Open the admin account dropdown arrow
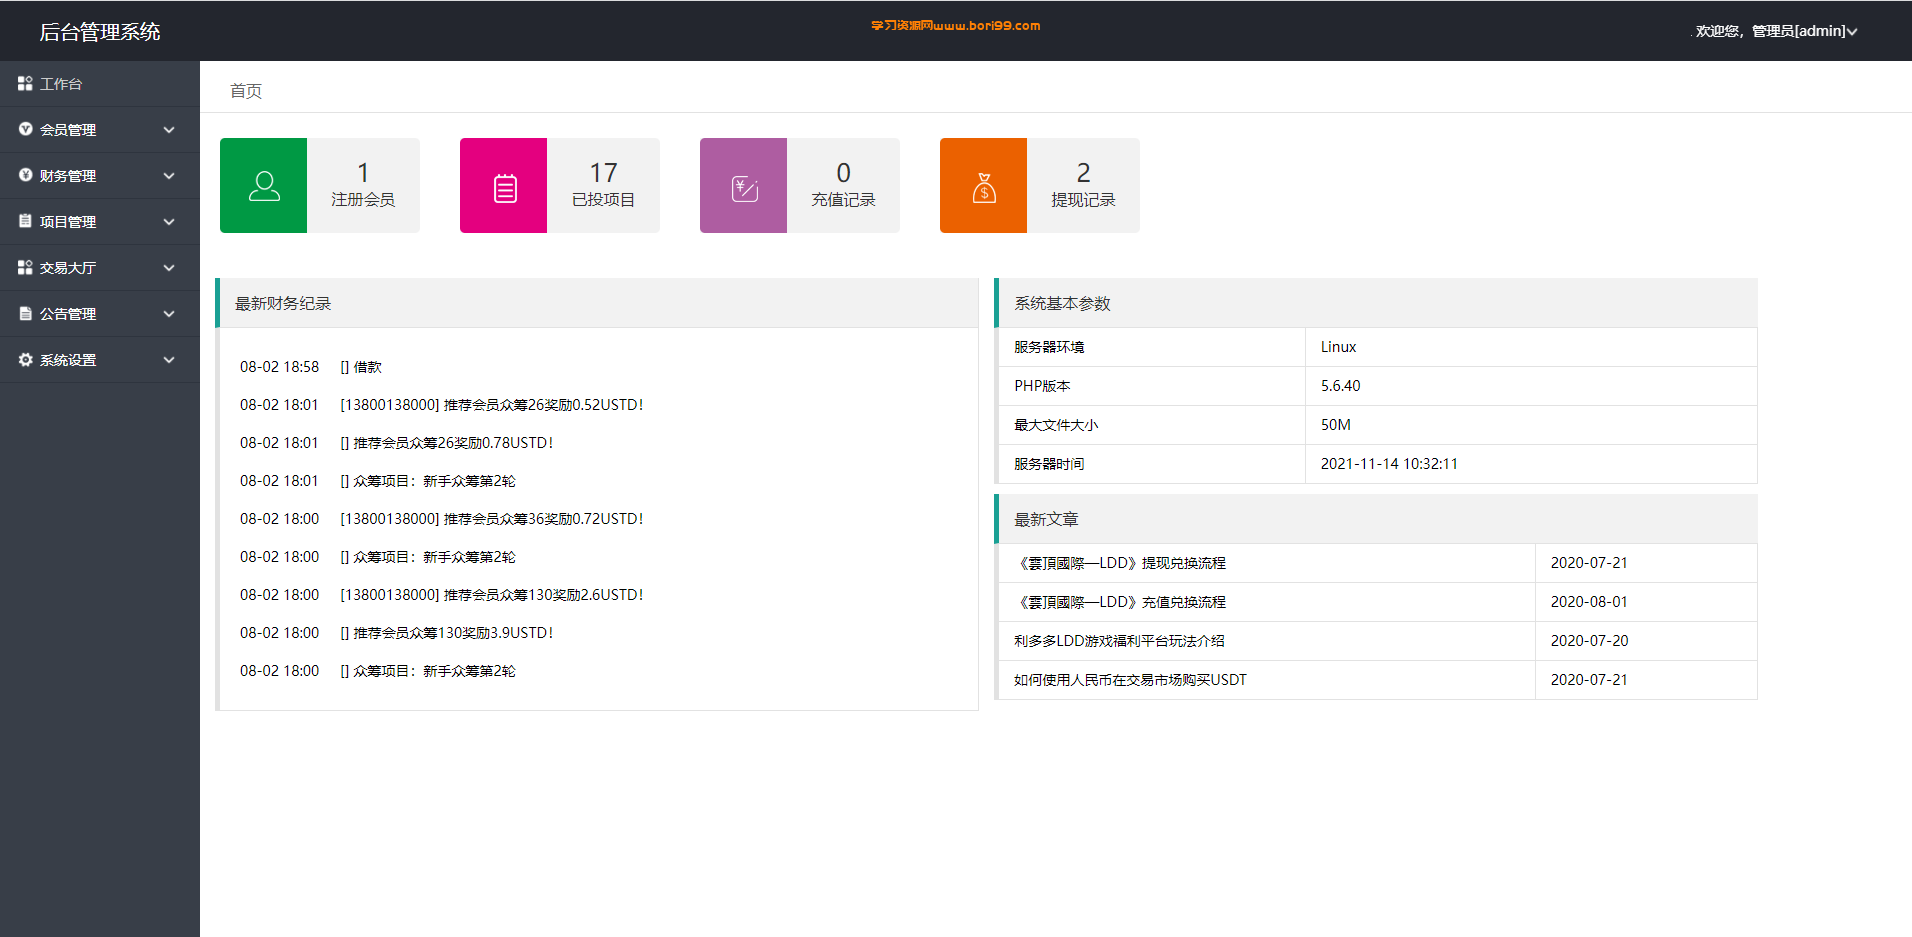The image size is (1912, 937). click(x=1852, y=32)
